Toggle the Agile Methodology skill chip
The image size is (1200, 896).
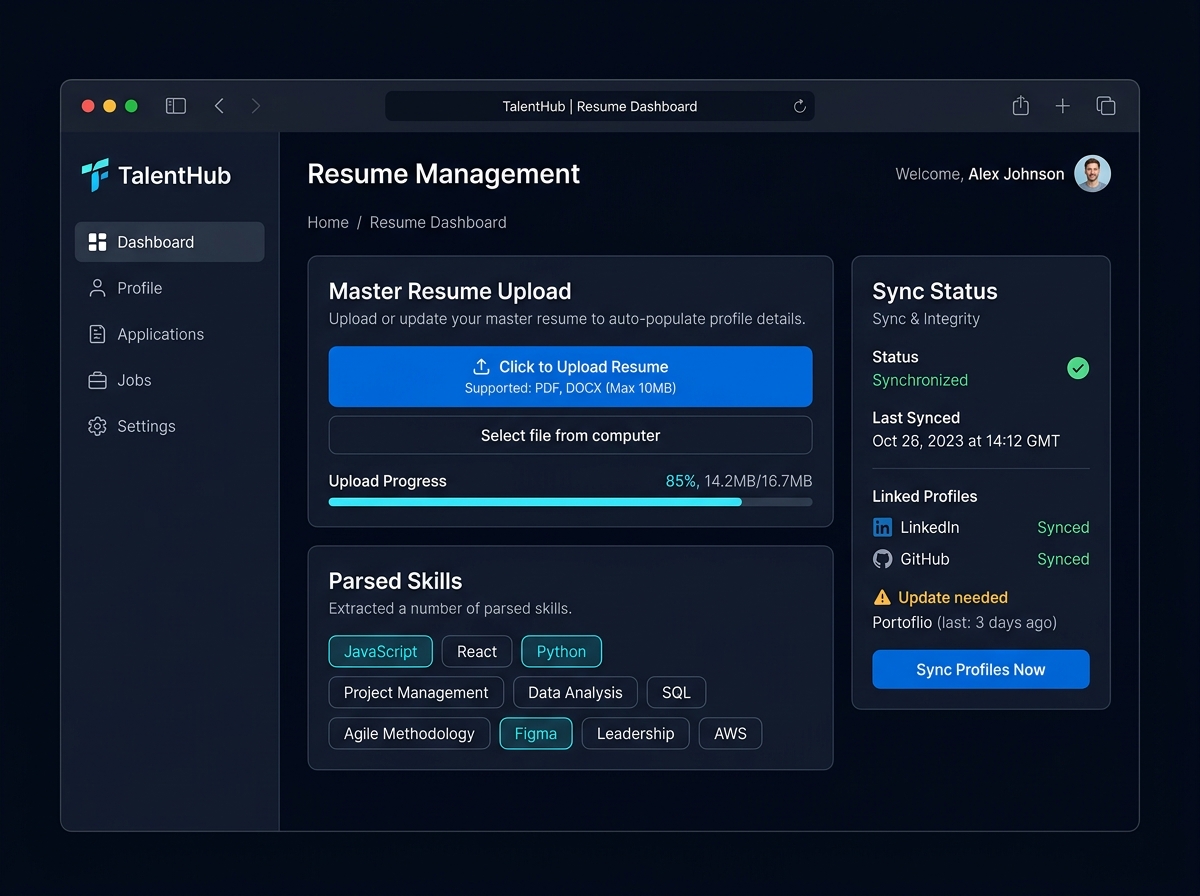(409, 733)
